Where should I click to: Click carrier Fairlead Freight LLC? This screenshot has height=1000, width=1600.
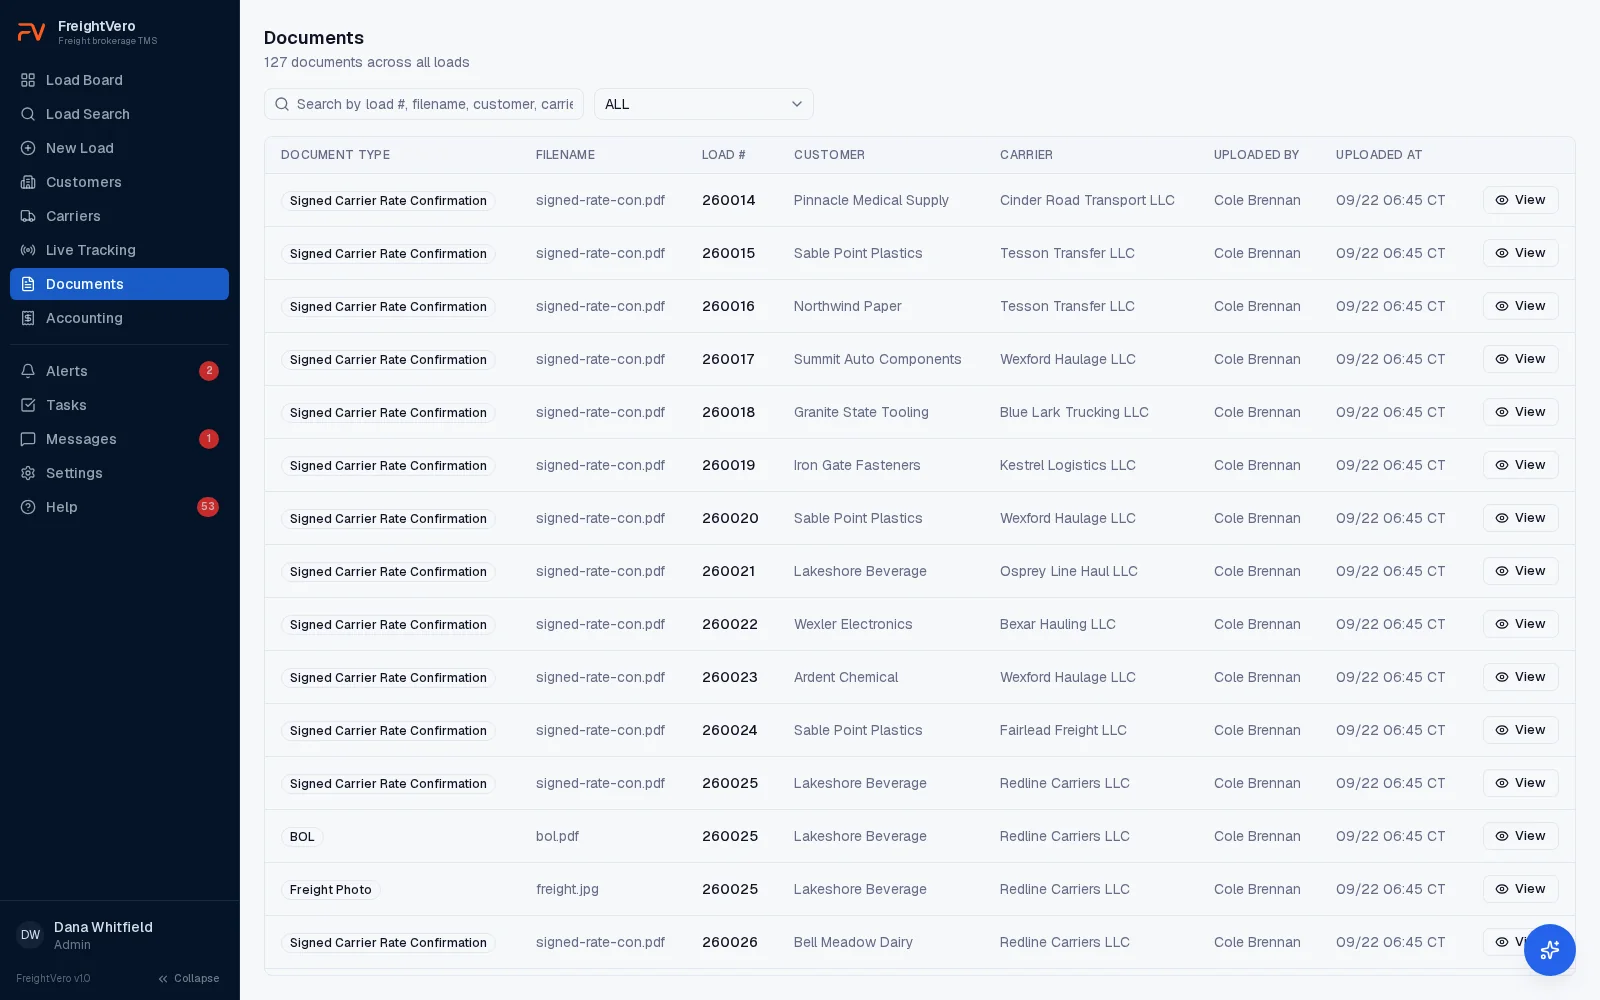pos(1063,730)
